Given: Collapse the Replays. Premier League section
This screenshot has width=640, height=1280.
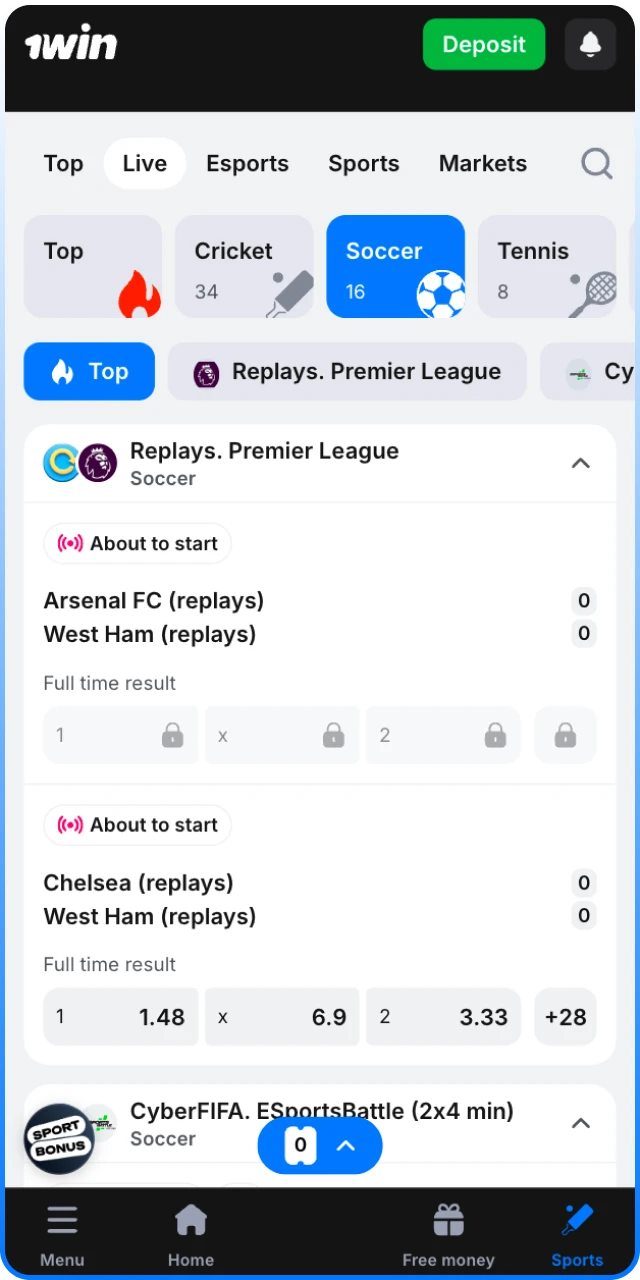Looking at the screenshot, I should coord(581,463).
